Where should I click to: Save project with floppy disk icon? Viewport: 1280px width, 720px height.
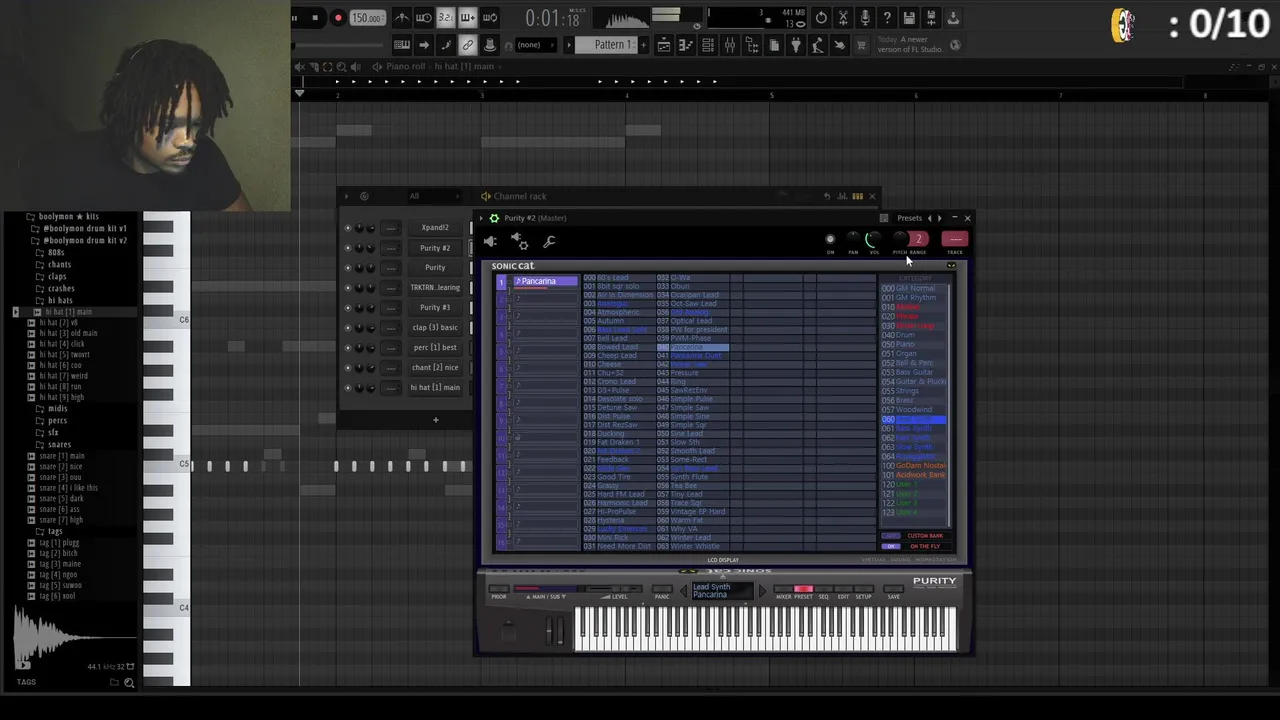tap(909, 18)
